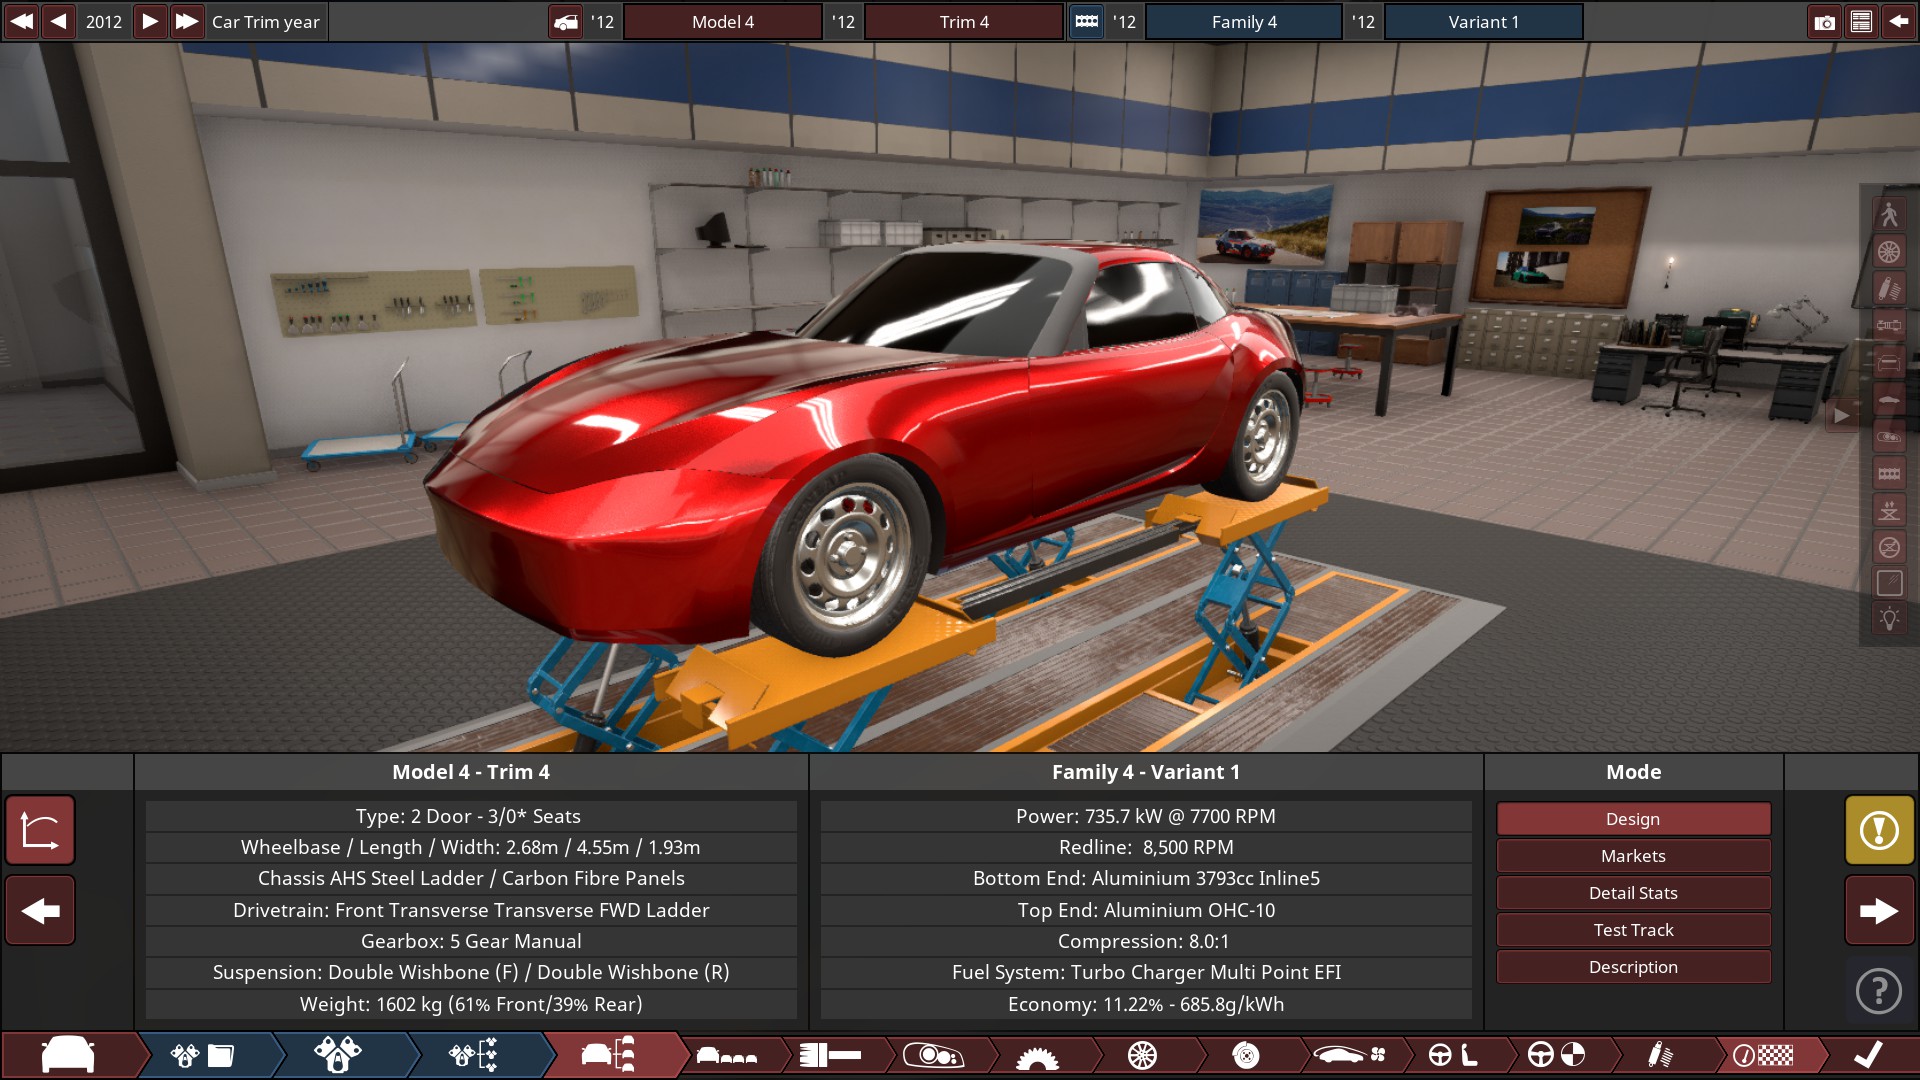
Task: Fast-forward the trim year to latest
Action: (186, 21)
